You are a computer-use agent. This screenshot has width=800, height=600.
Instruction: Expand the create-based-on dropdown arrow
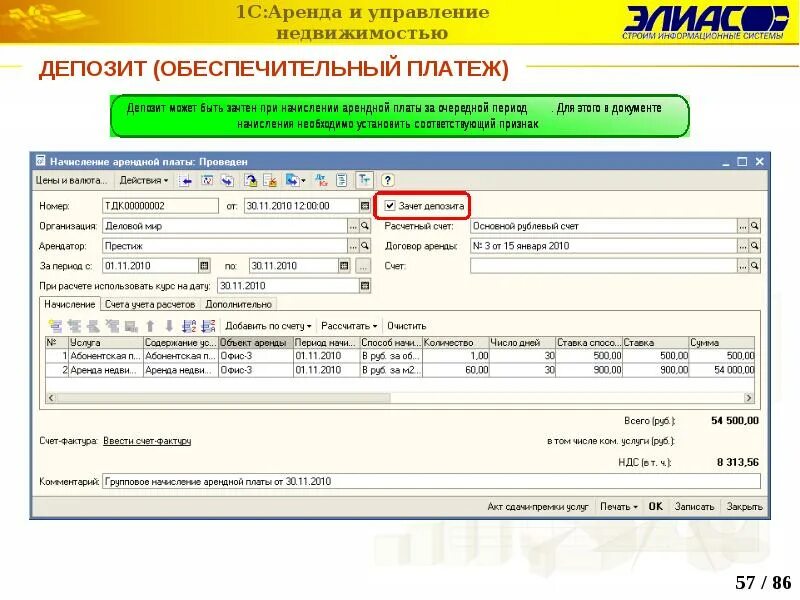click(x=303, y=181)
